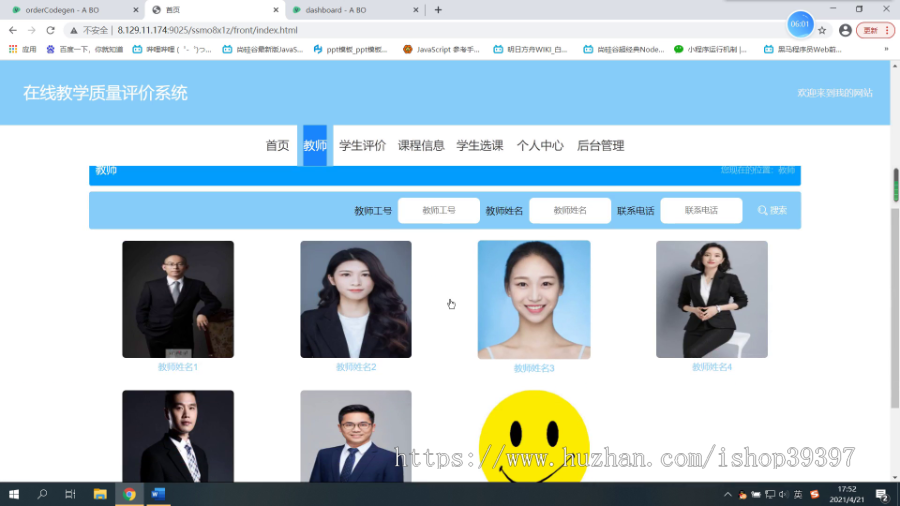
Task: Open 个人中心 in site navigation
Action: [x=540, y=146]
